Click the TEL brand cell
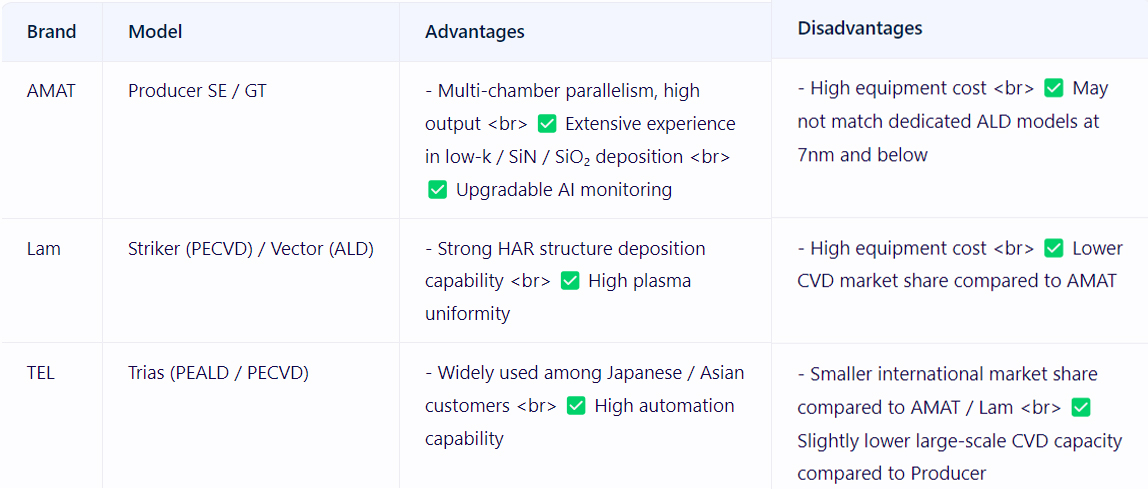This screenshot has height=489, width=1148. tap(41, 373)
